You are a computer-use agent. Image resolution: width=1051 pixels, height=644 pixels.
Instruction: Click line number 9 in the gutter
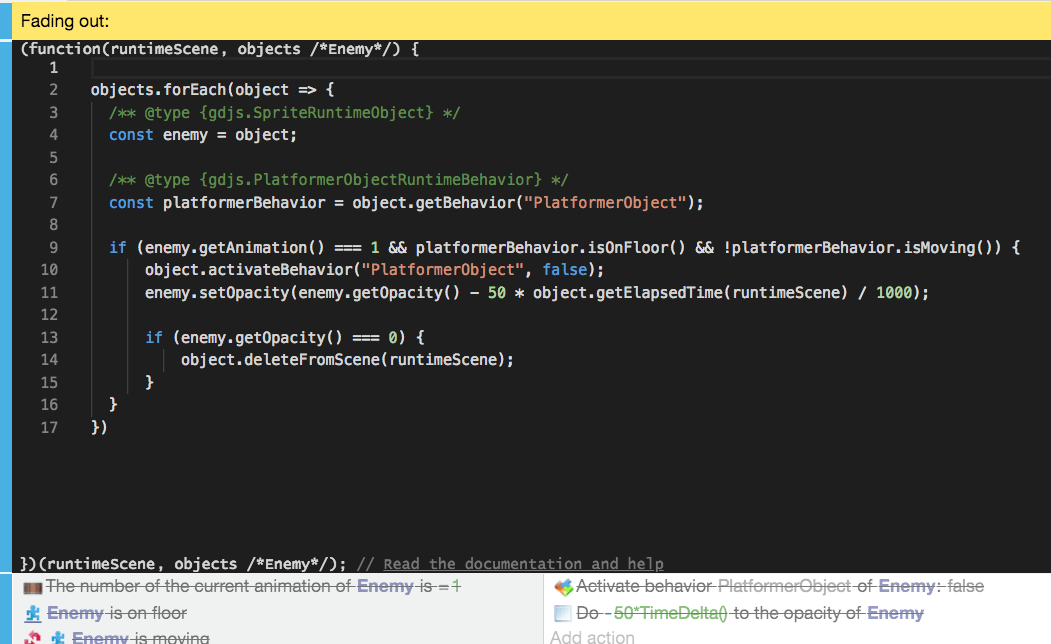[53, 247]
